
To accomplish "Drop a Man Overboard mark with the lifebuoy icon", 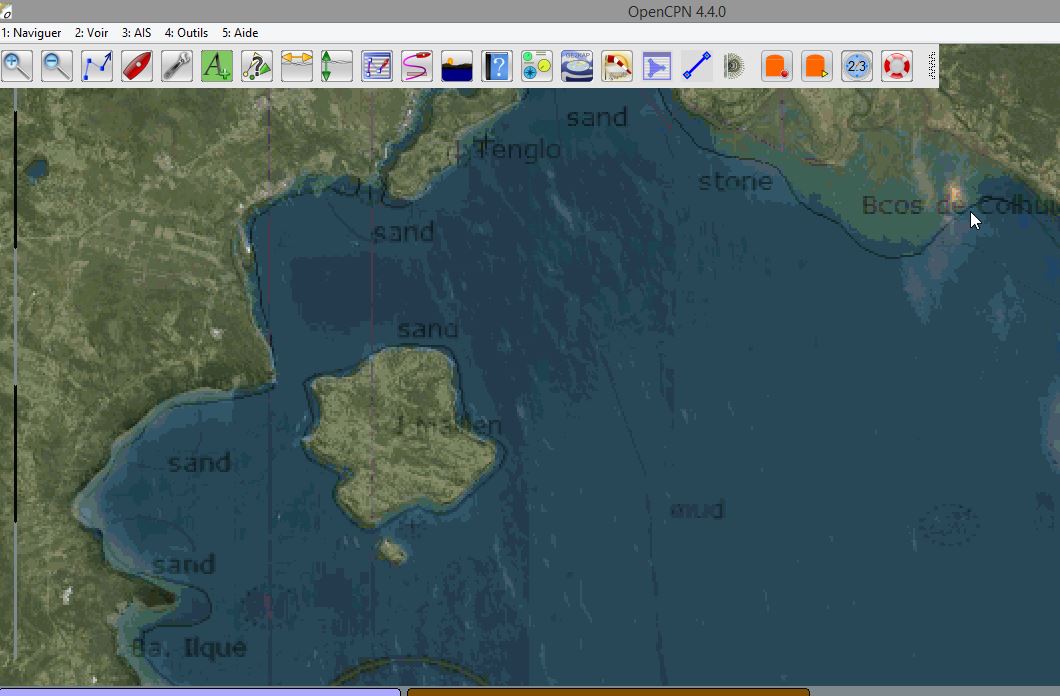I will point(896,66).
